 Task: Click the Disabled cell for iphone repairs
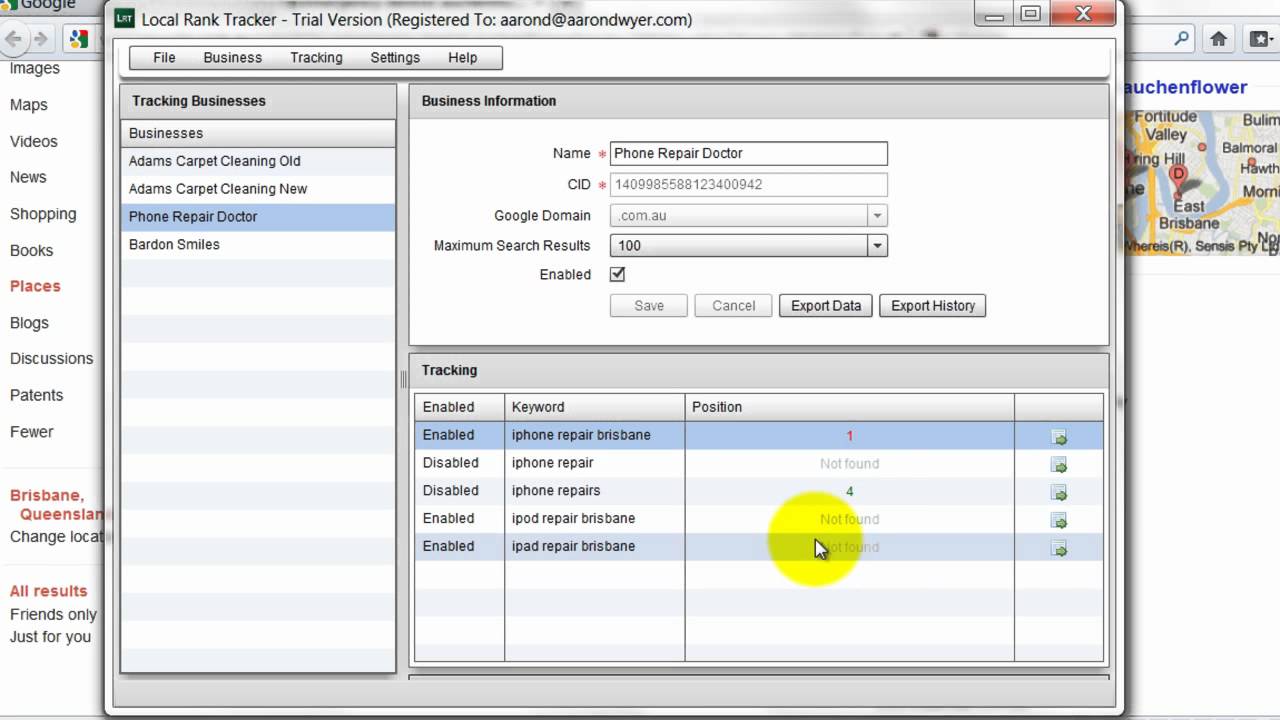[x=459, y=491]
